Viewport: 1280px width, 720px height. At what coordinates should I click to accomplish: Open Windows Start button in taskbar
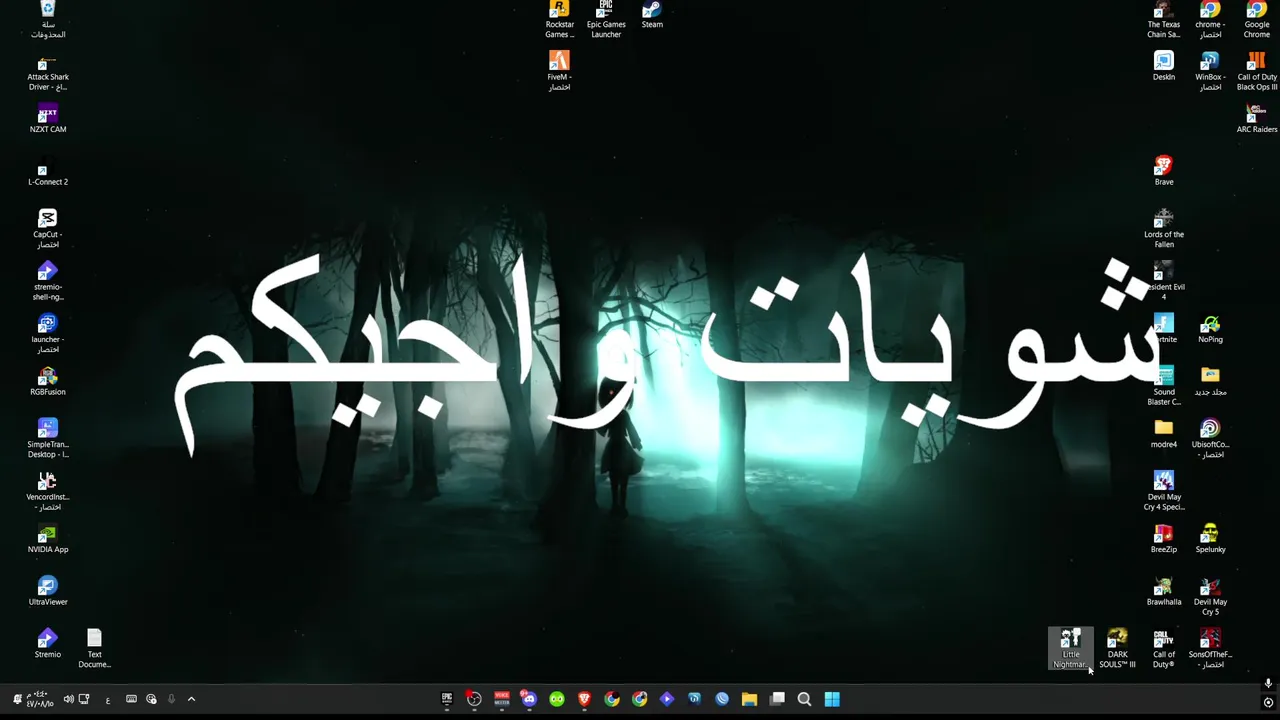click(832, 699)
